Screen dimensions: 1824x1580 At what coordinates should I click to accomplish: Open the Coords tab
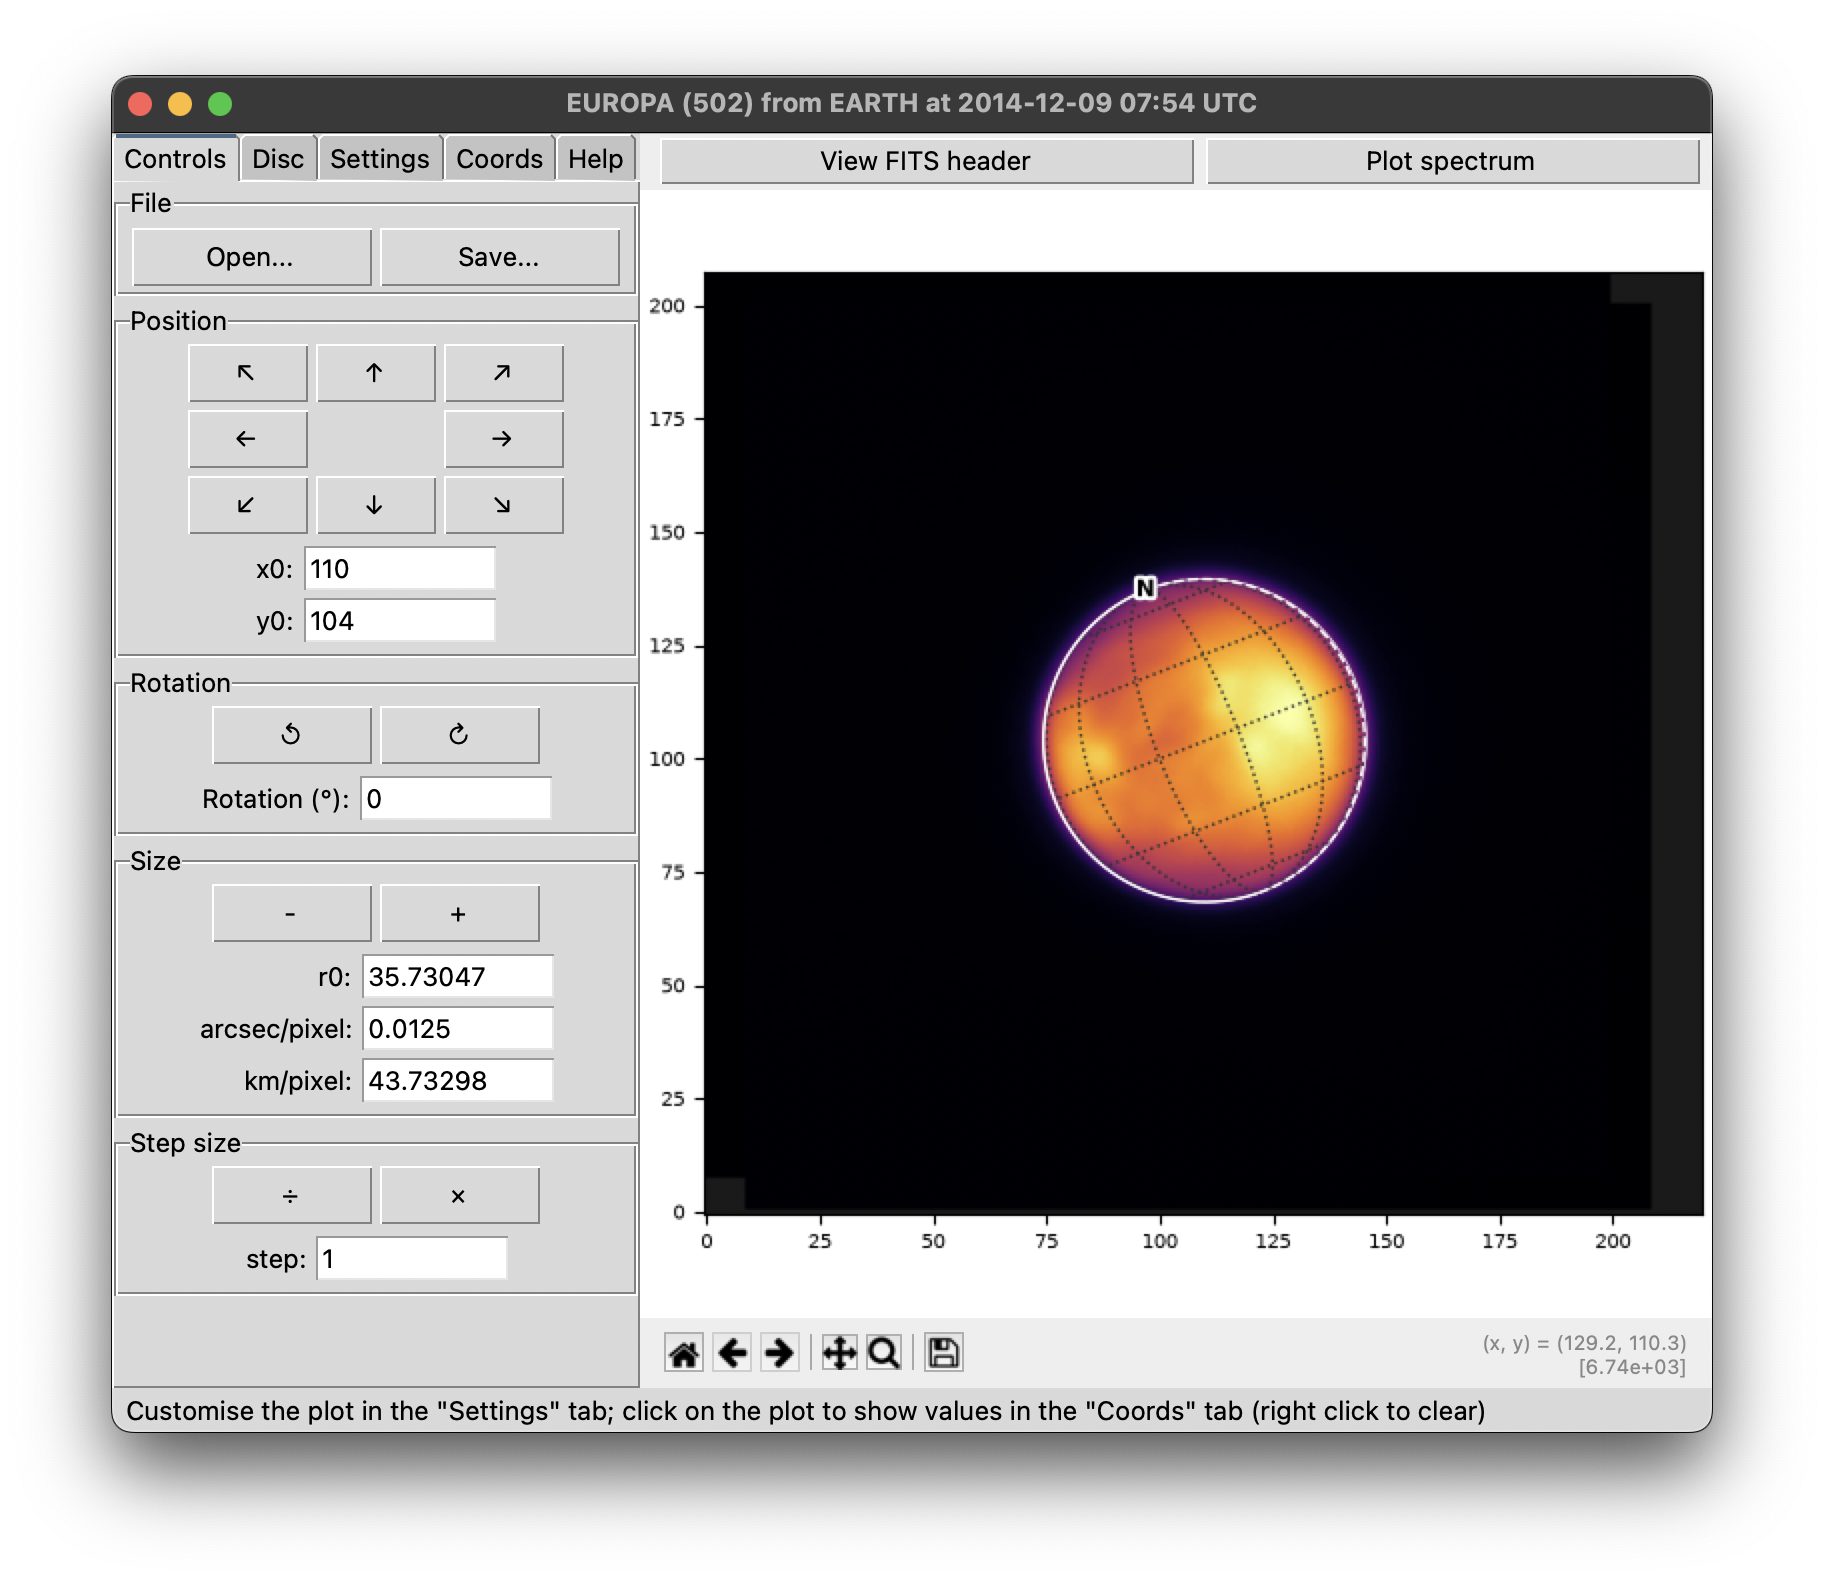click(x=499, y=159)
